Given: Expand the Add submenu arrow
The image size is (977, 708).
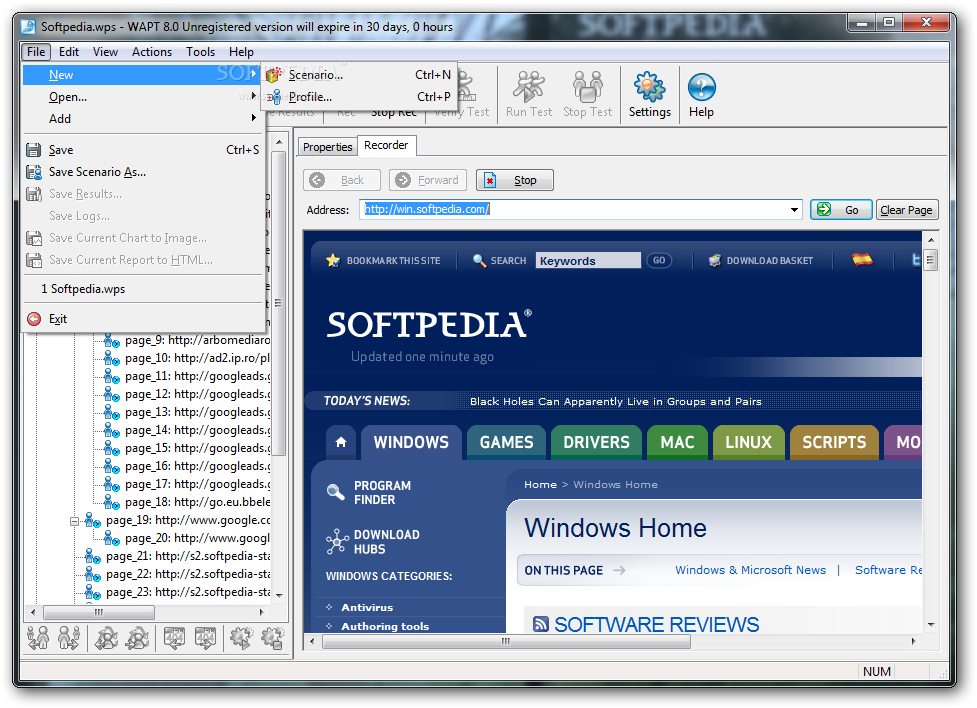Looking at the screenshot, I should click(254, 118).
